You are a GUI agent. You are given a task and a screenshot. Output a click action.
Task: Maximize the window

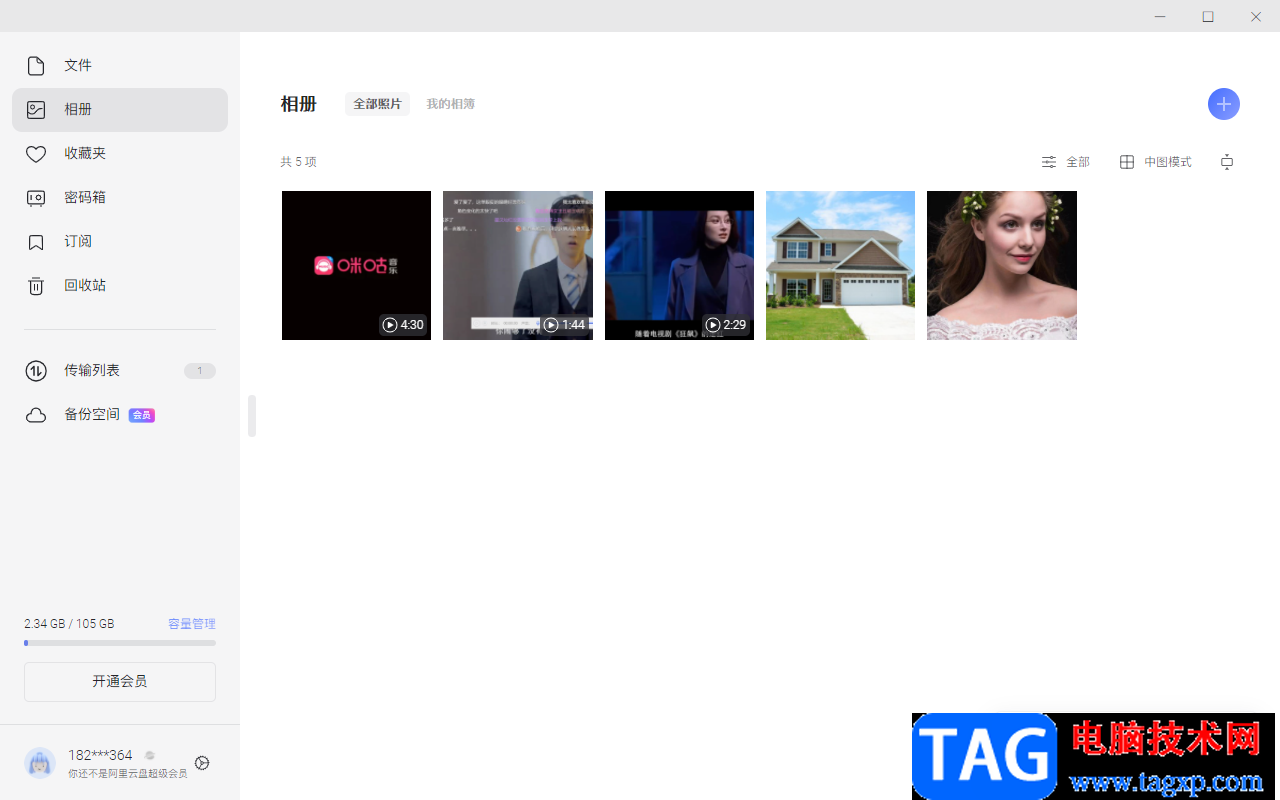coord(1208,16)
